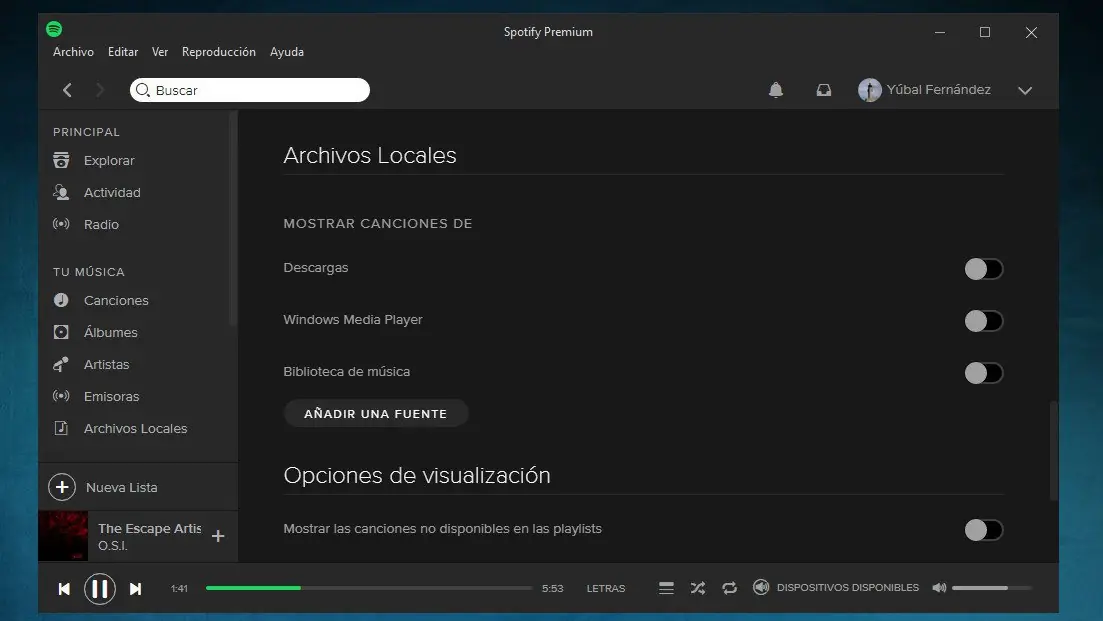Click inside the Buscar search field

tap(250, 89)
